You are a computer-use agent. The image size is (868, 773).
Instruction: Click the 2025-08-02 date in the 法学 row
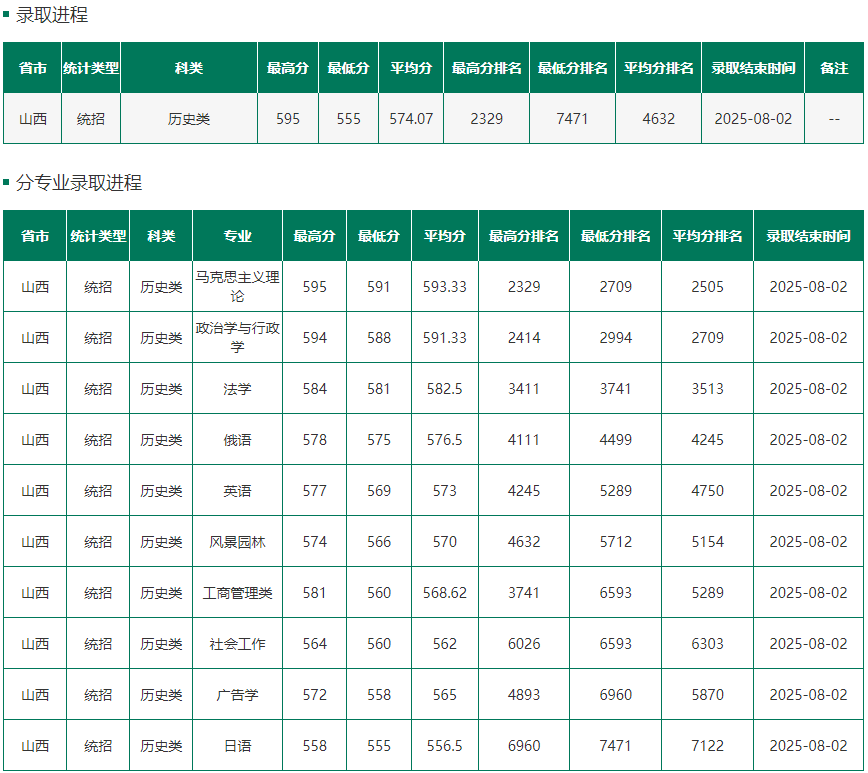pyautogui.click(x=808, y=389)
